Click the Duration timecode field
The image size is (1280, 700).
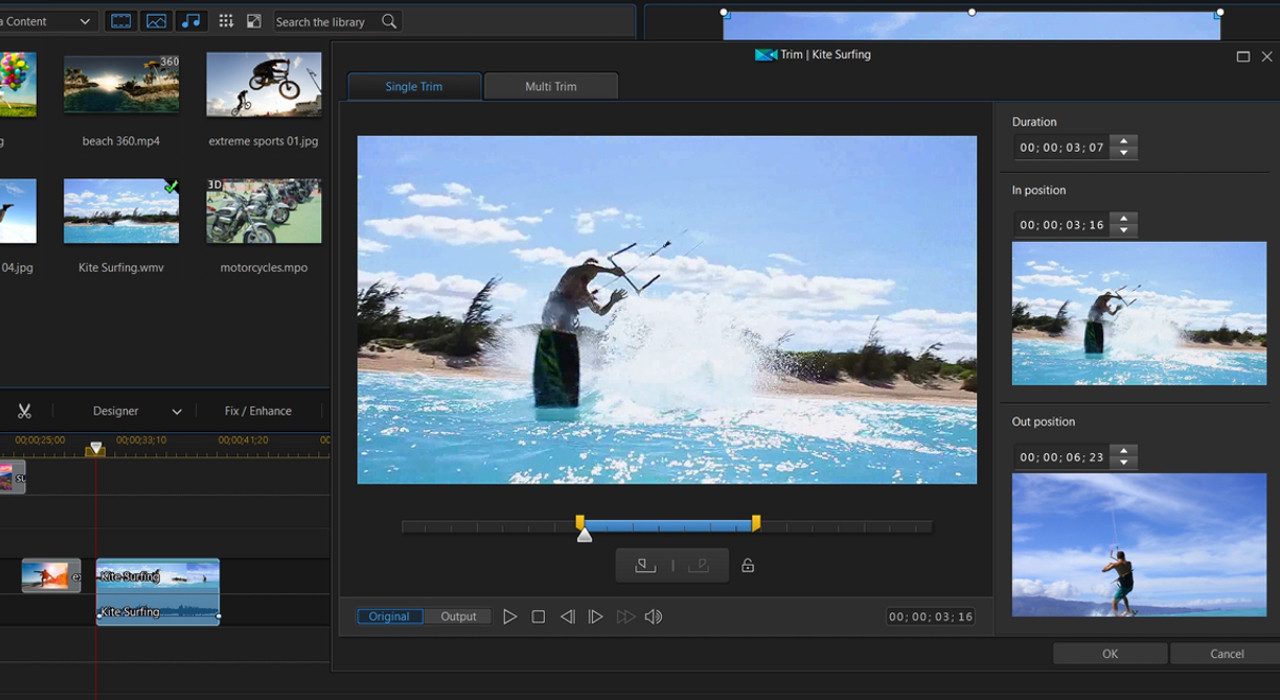click(x=1062, y=148)
